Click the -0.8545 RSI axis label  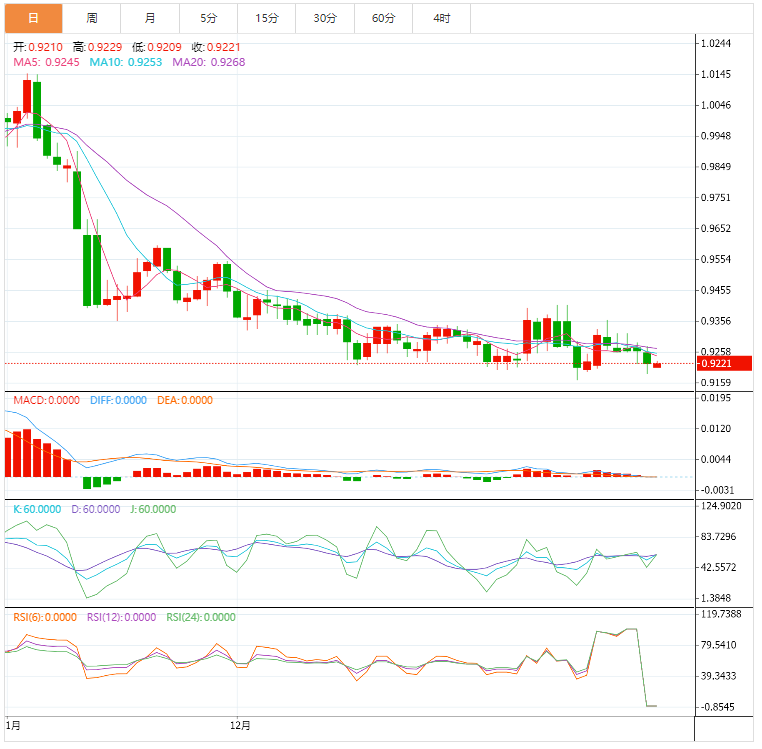coord(717,707)
